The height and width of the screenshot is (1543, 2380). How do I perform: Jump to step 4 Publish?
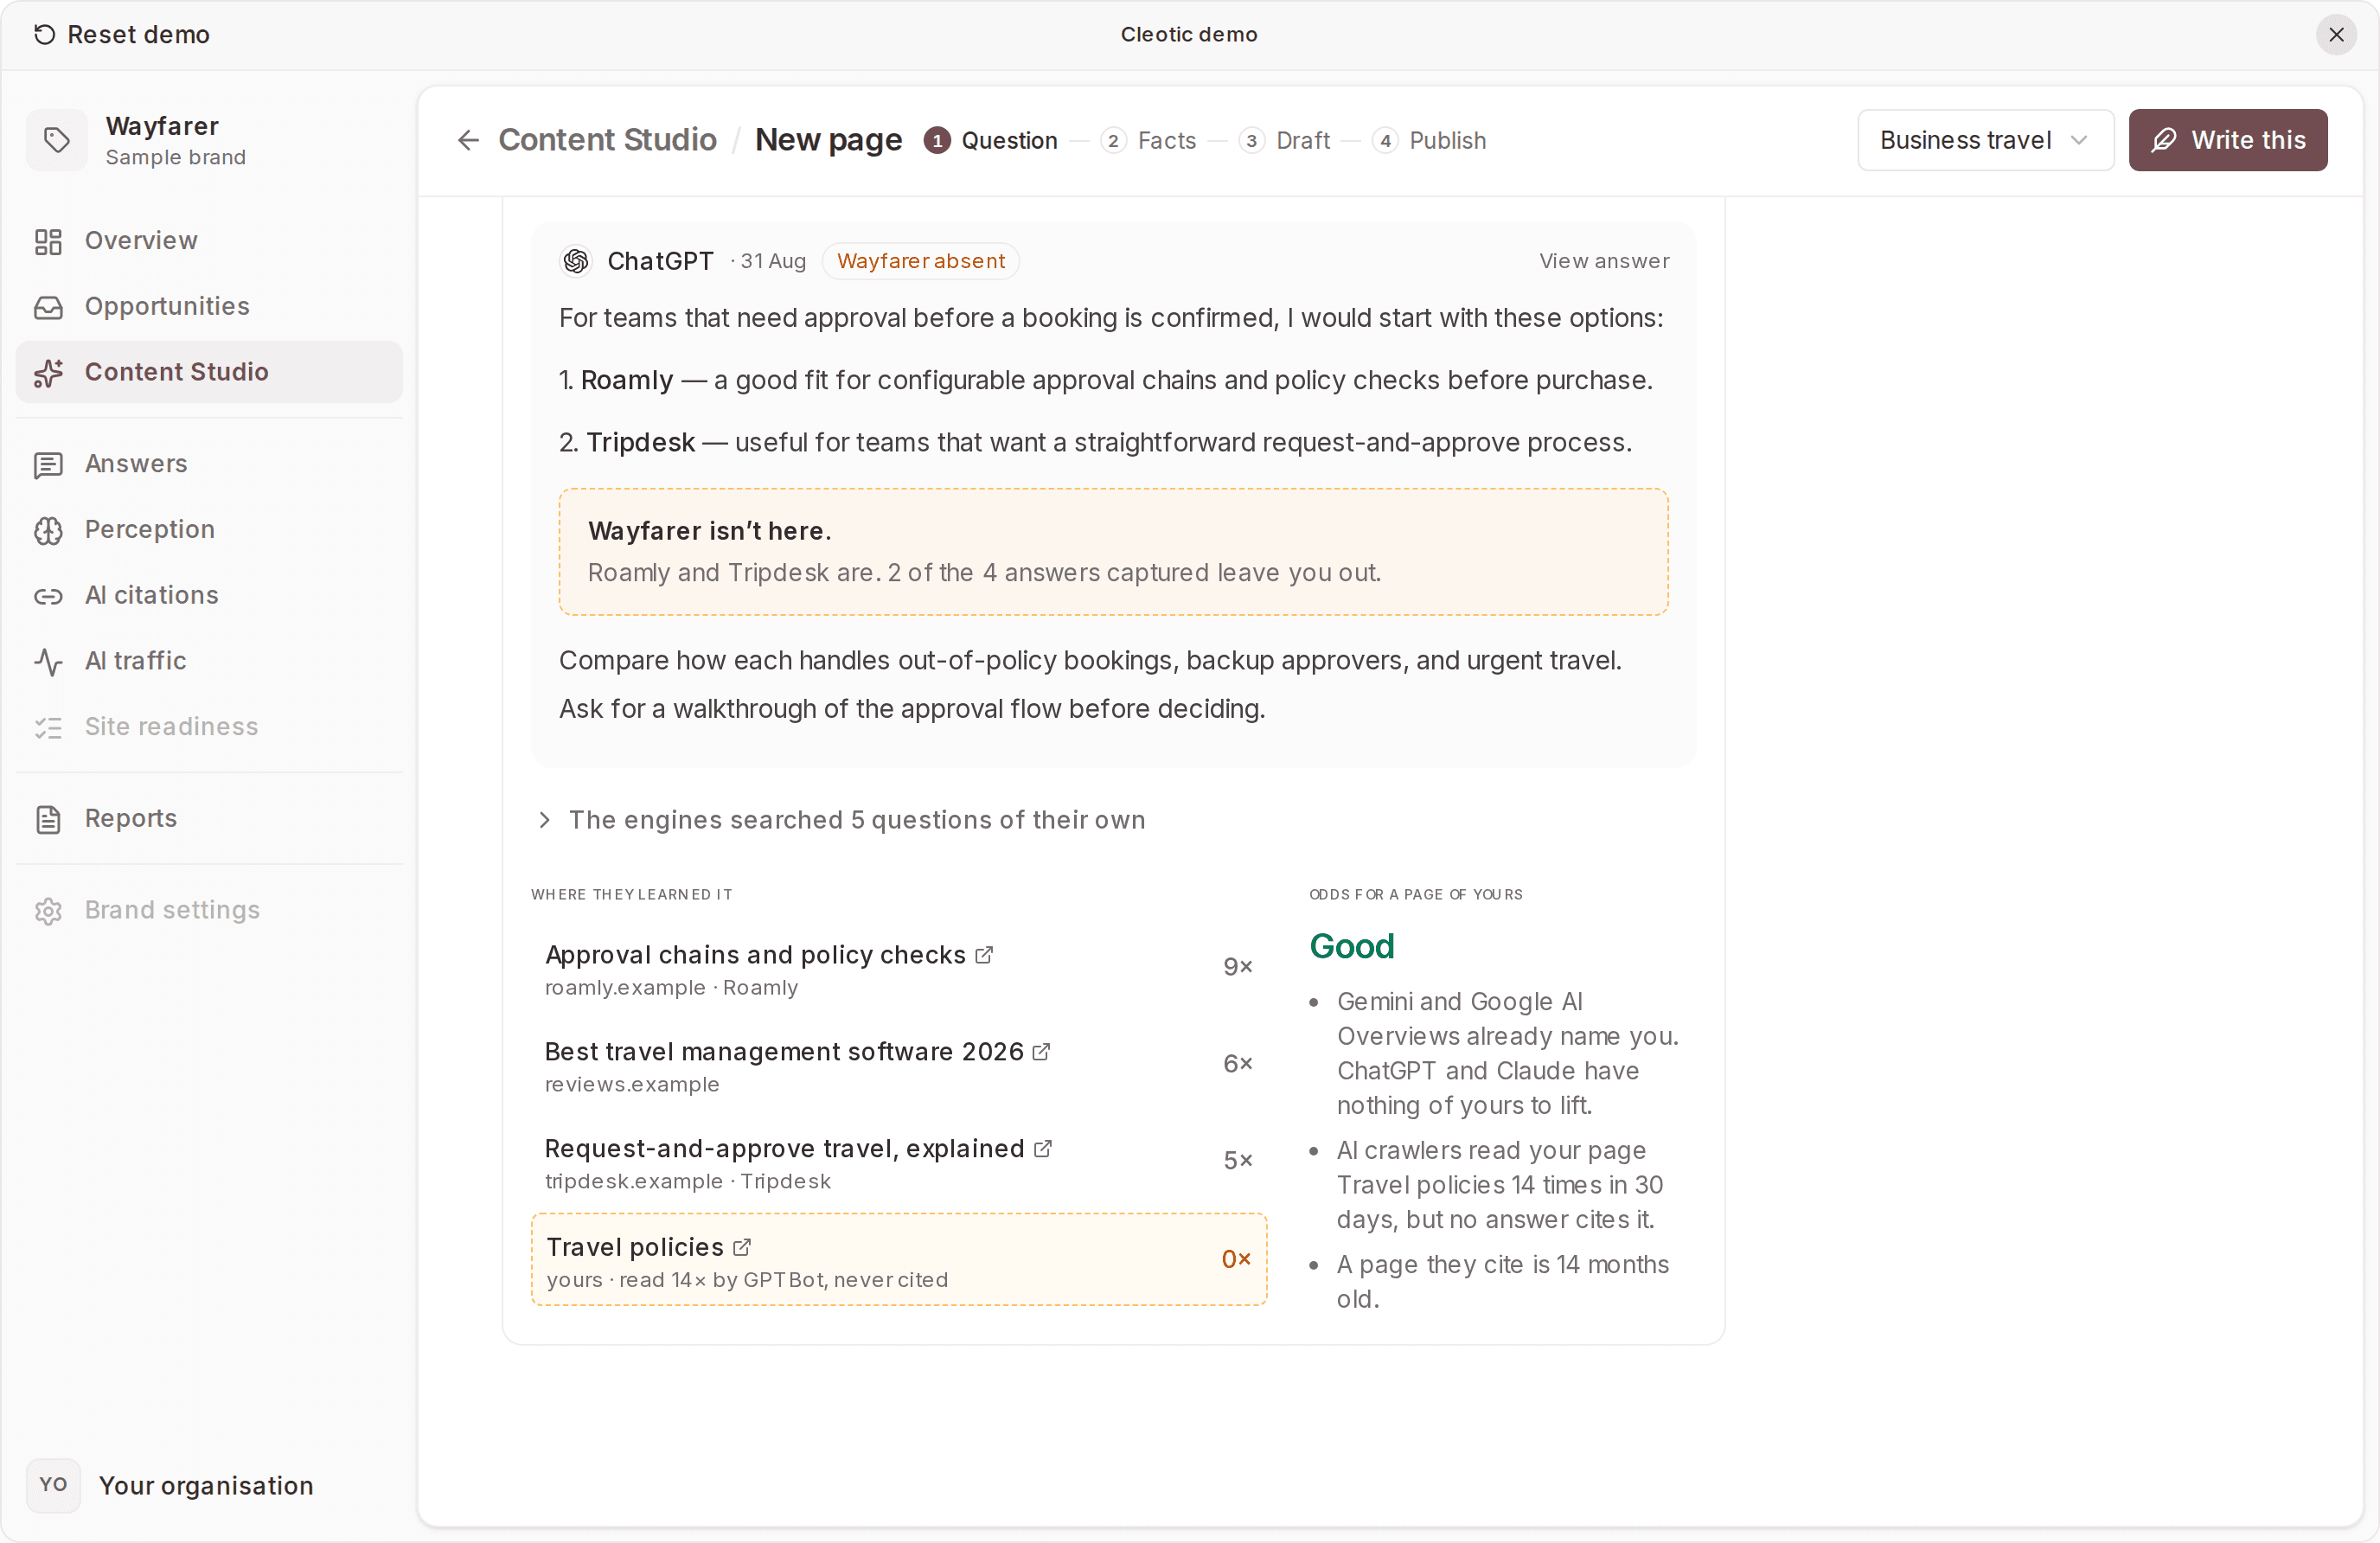pos(1429,141)
